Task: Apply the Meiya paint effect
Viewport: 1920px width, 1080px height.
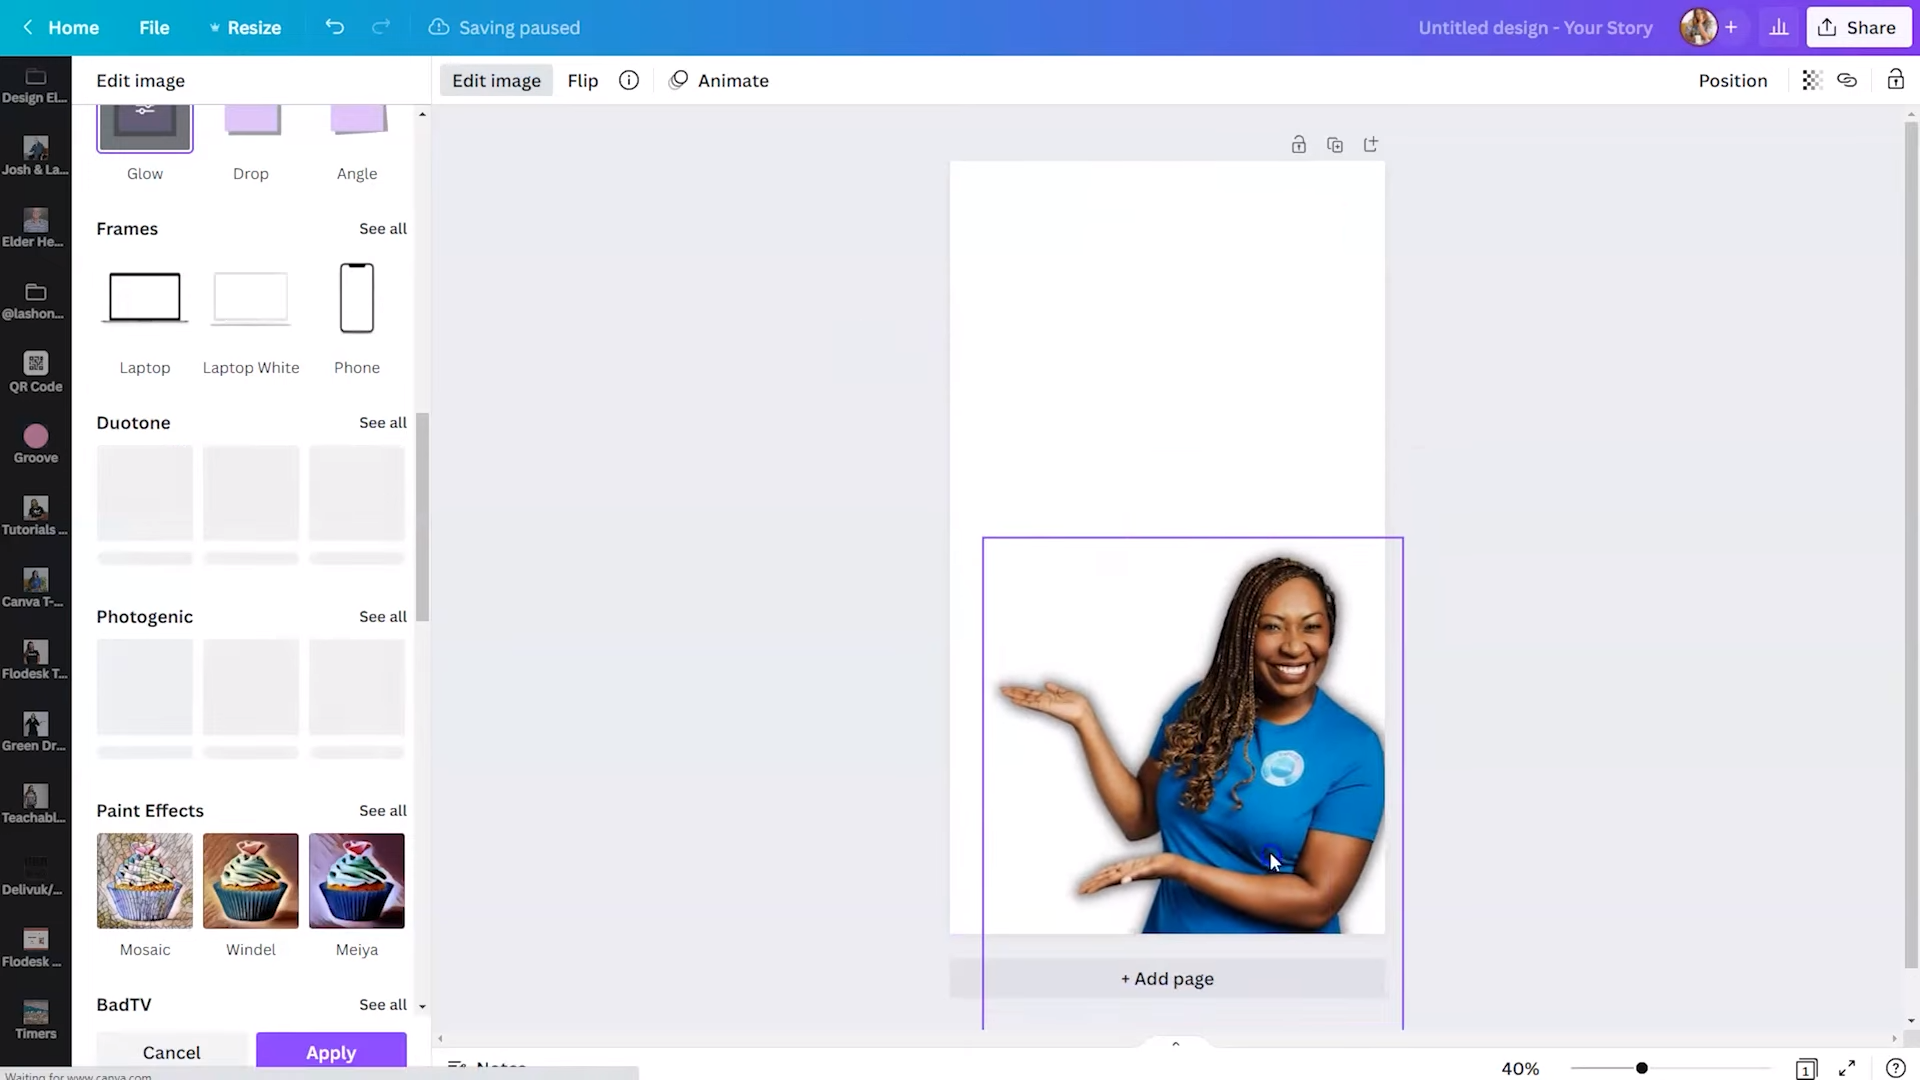Action: click(x=357, y=881)
